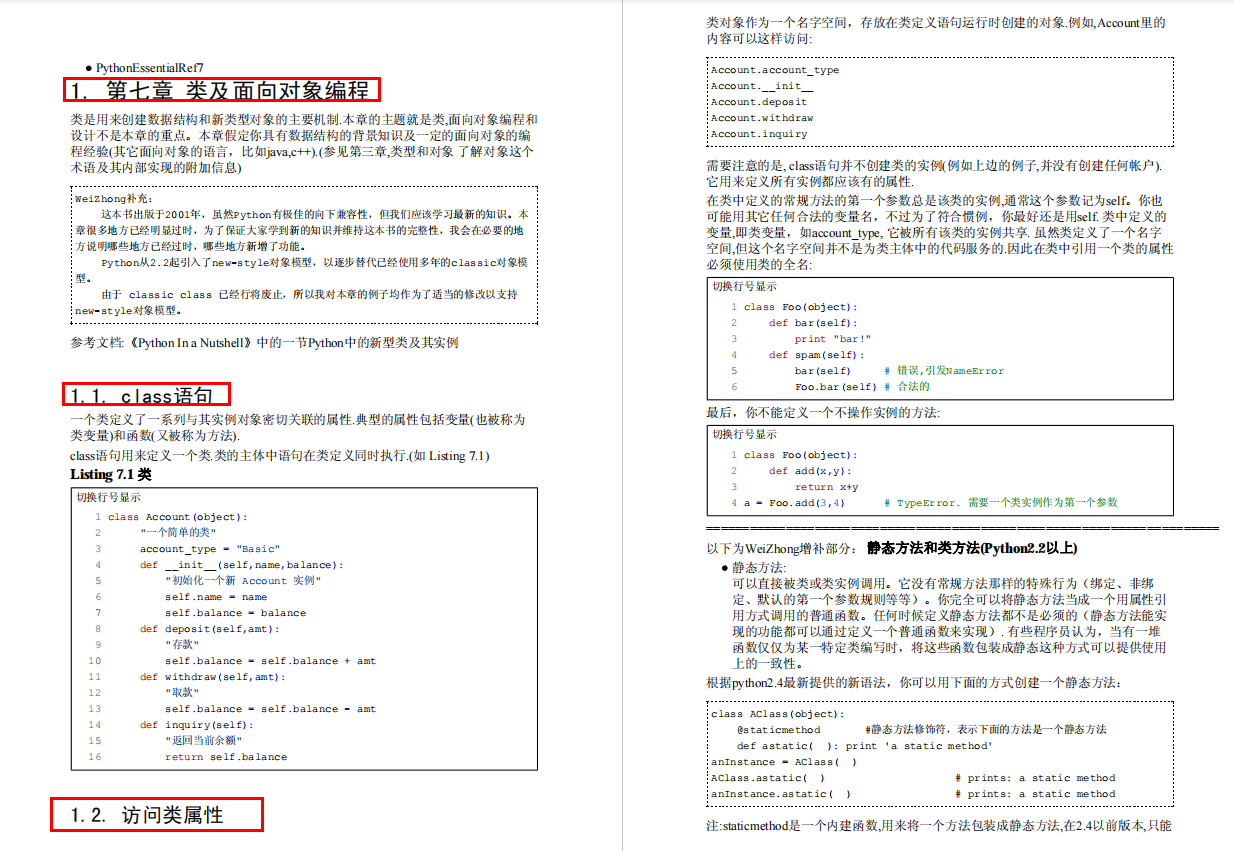Click the code line "return x+y"
The height and width of the screenshot is (851, 1234).
point(827,487)
